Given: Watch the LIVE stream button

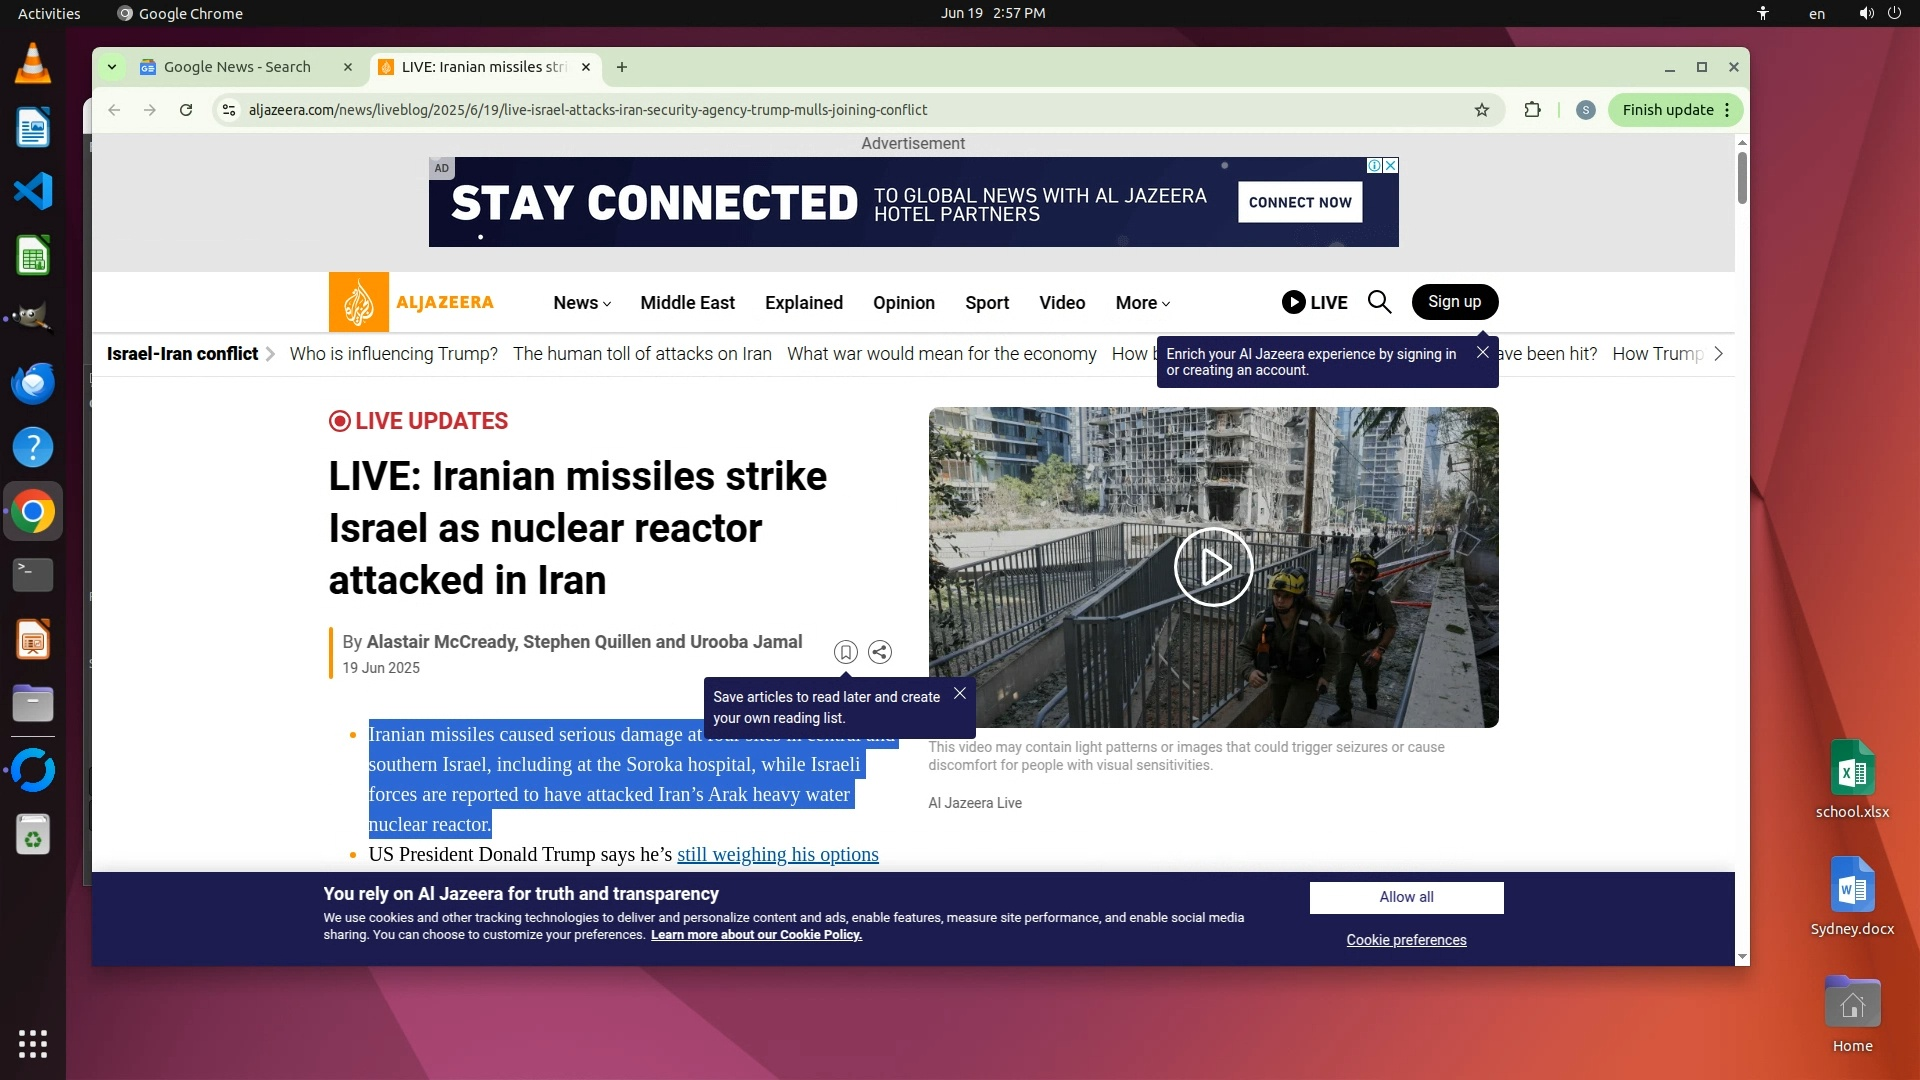Looking at the screenshot, I should 1314,302.
